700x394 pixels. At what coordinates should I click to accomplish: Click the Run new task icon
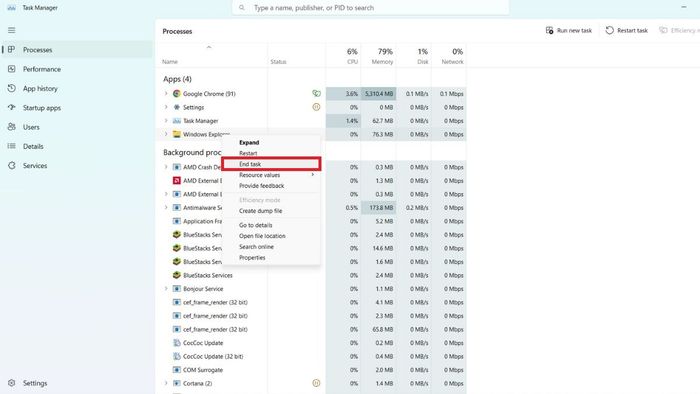click(x=550, y=30)
